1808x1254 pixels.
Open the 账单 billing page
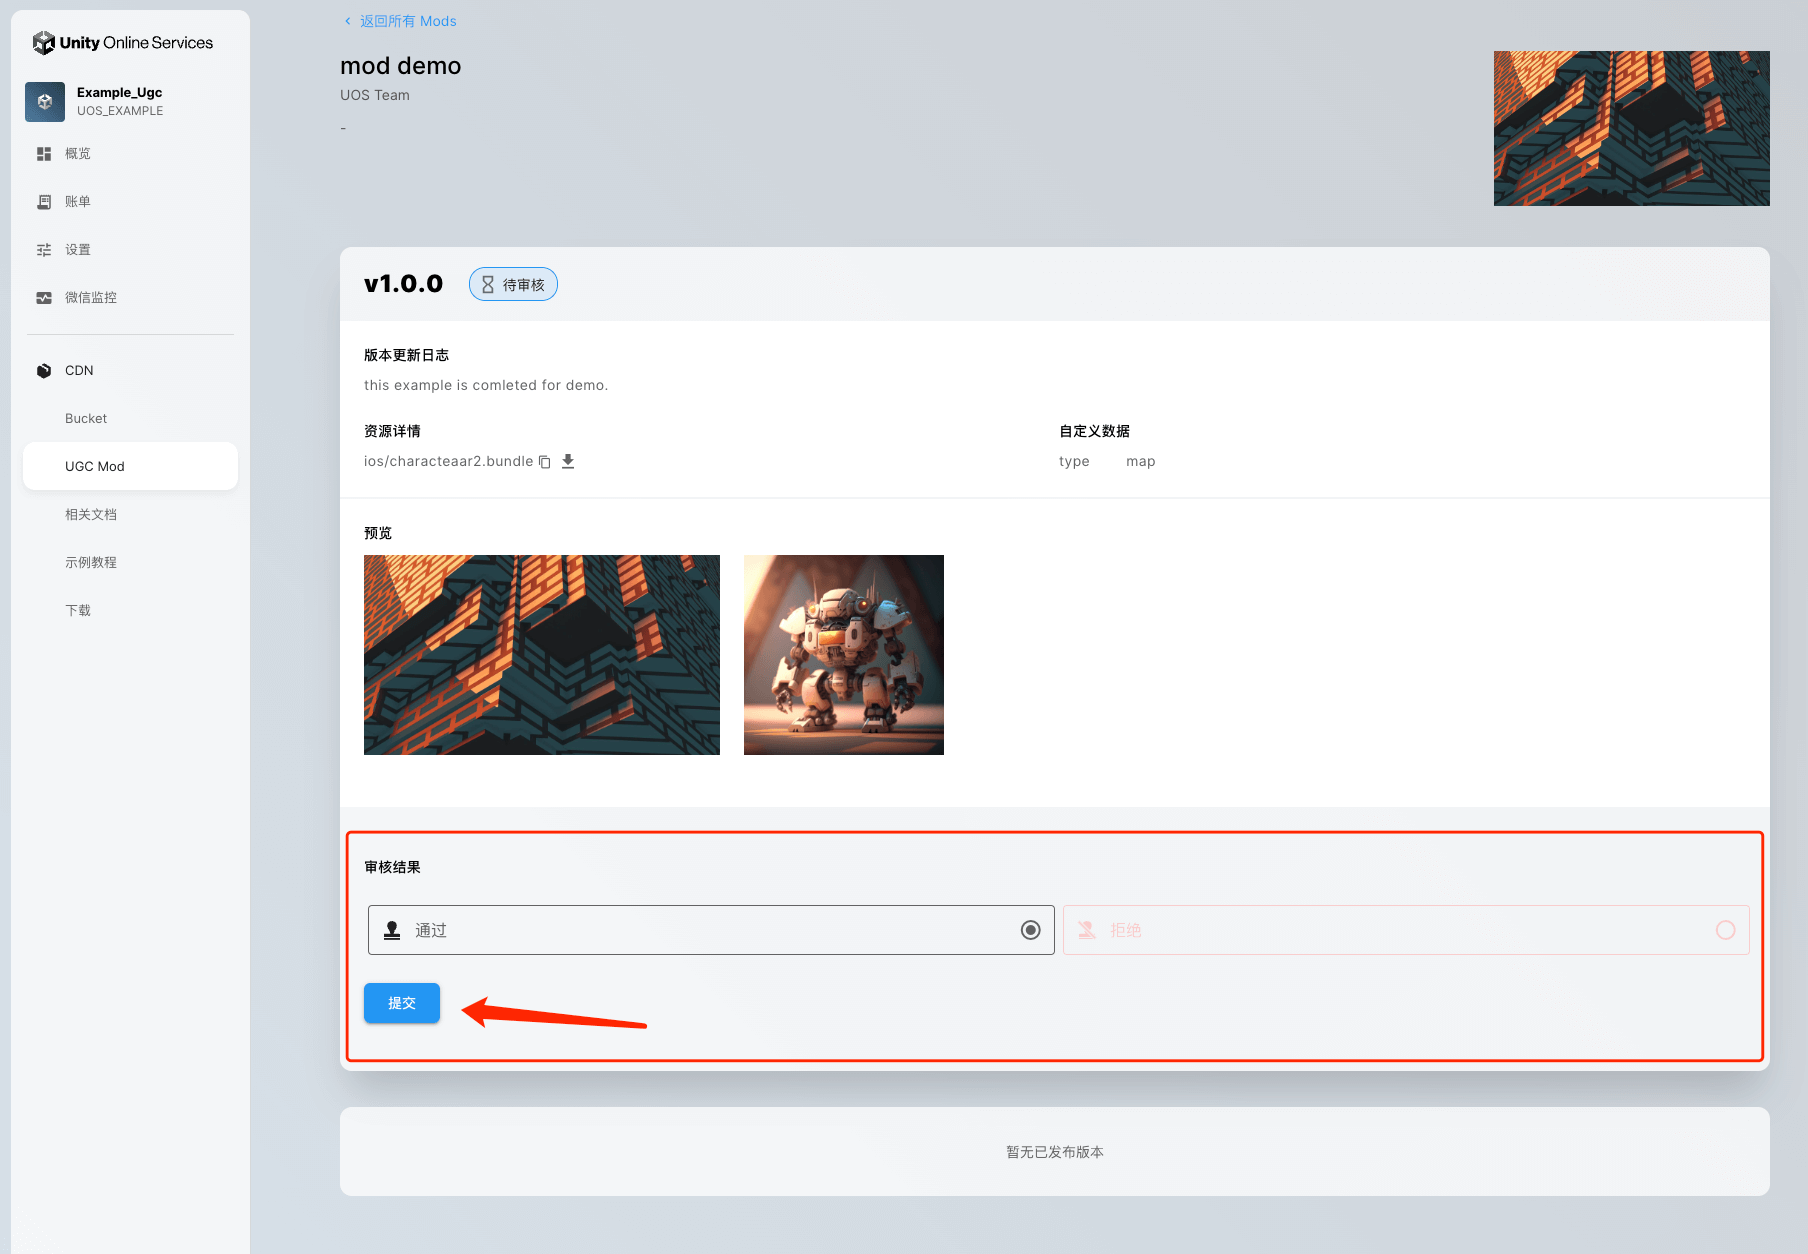point(78,202)
